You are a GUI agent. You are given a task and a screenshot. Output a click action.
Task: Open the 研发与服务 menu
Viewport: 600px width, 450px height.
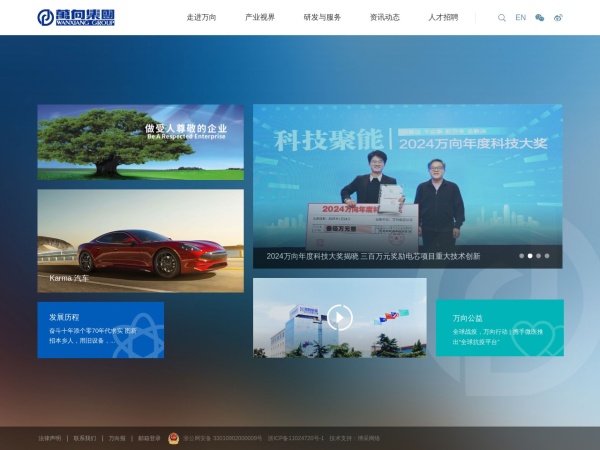(x=322, y=18)
